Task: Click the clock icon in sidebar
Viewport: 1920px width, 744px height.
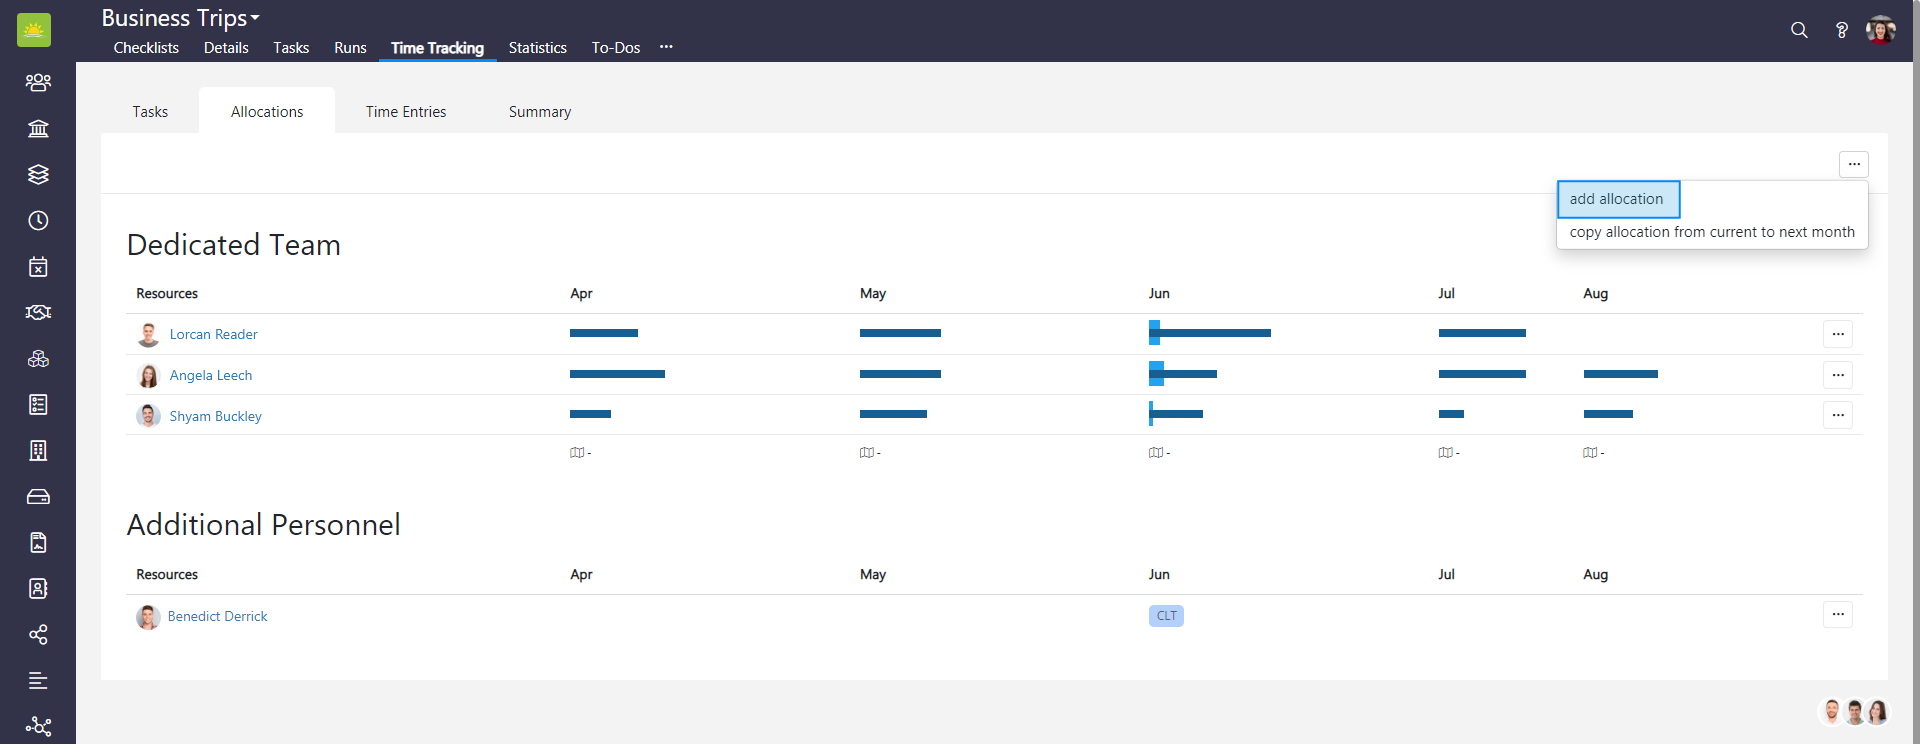Action: tap(38, 220)
